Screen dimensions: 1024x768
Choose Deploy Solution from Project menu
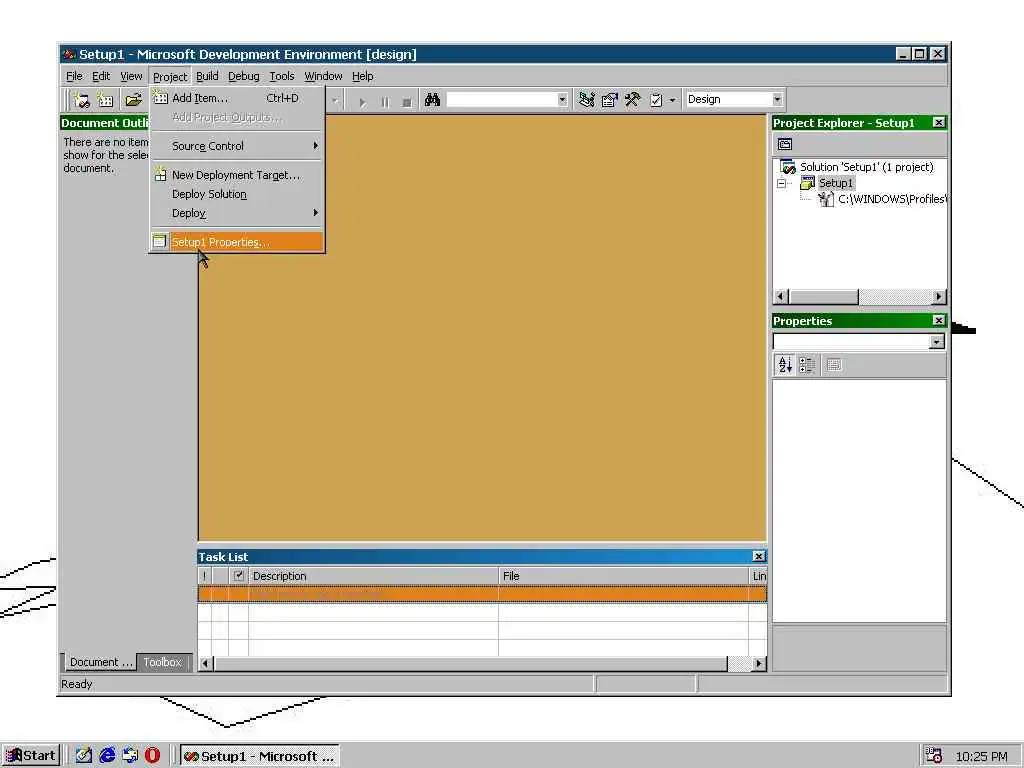[x=237, y=194]
